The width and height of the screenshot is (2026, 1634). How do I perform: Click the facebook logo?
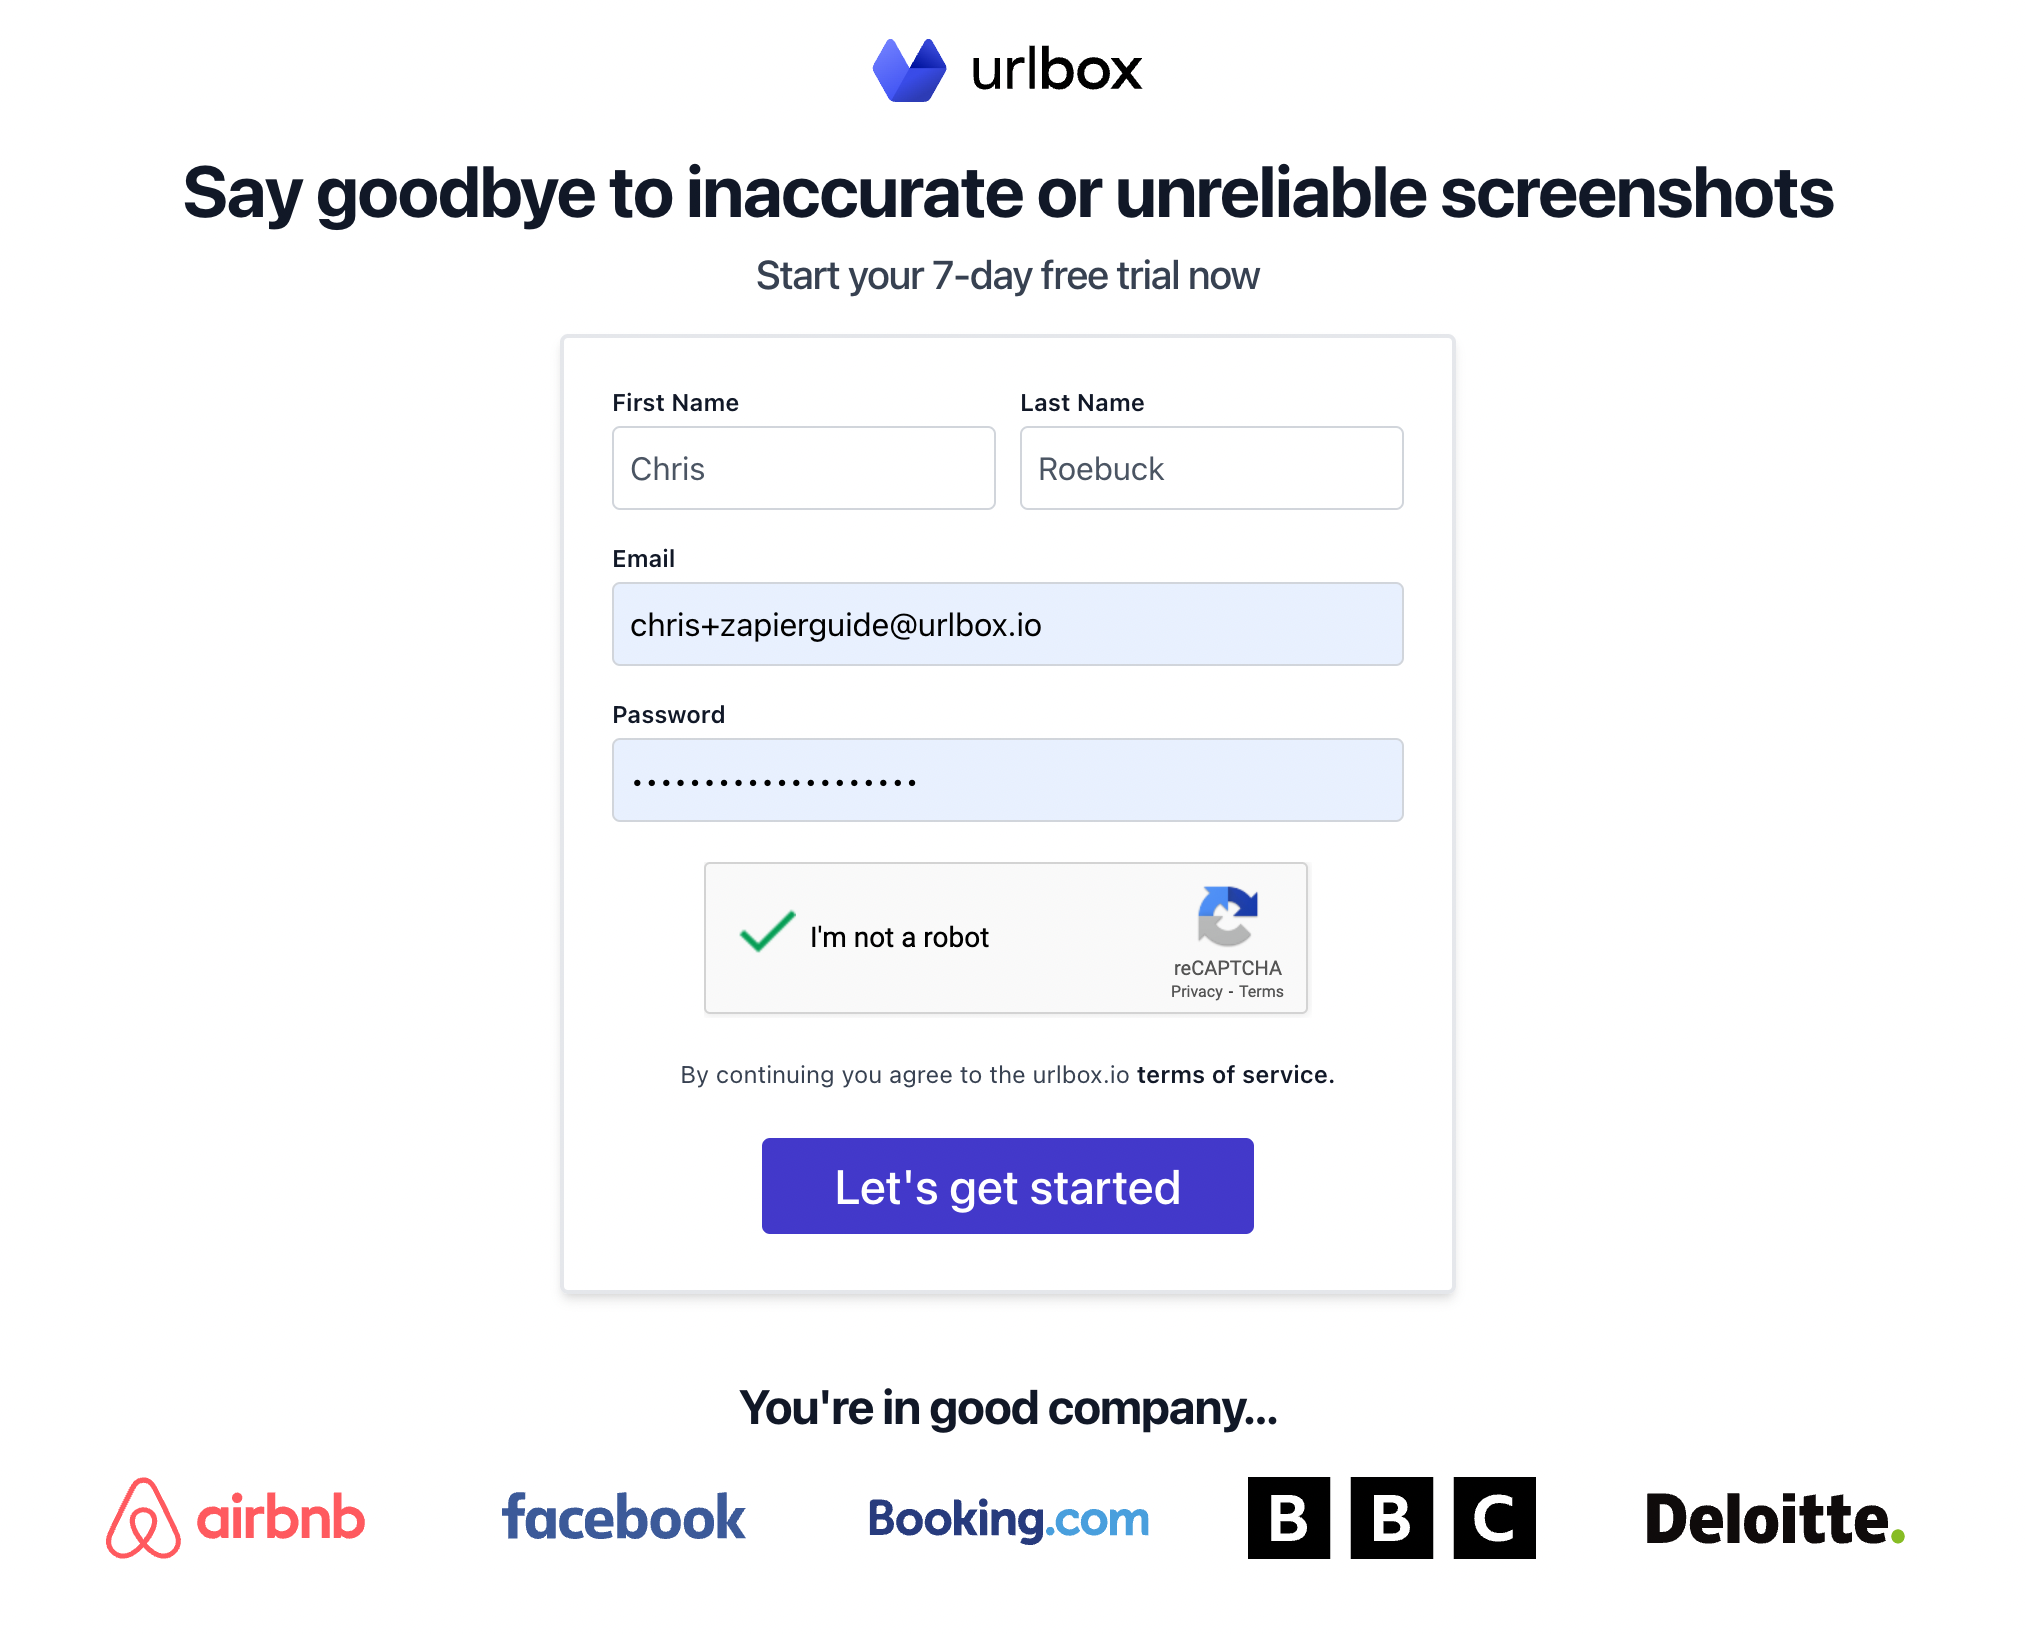(x=623, y=1517)
